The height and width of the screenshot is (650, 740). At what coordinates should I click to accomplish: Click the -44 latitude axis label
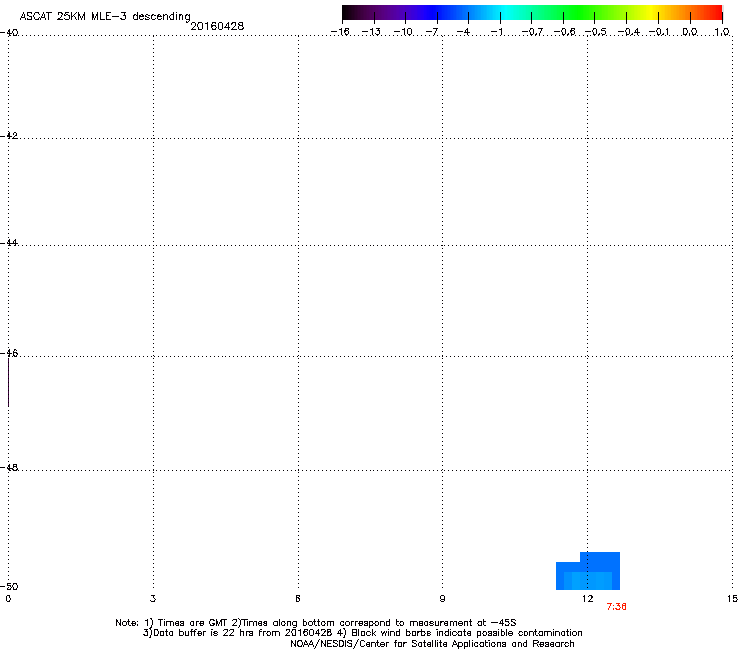pyautogui.click(x=9, y=243)
